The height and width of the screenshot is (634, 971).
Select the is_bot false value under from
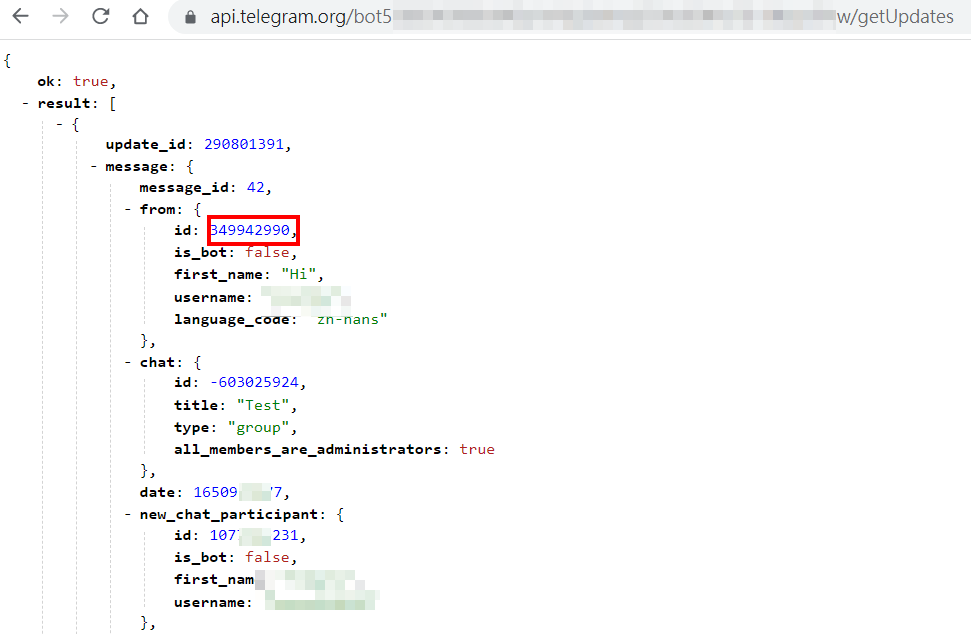(267, 252)
